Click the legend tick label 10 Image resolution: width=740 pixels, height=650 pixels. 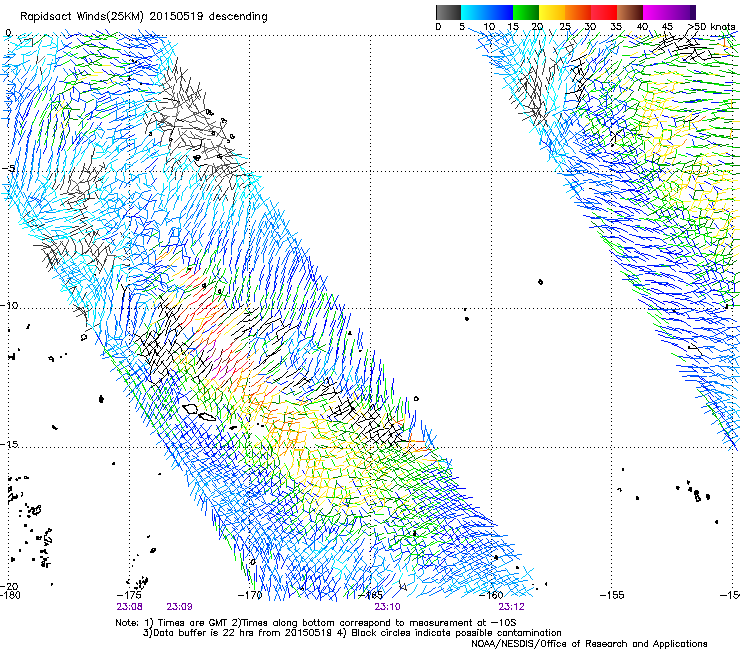489,27
